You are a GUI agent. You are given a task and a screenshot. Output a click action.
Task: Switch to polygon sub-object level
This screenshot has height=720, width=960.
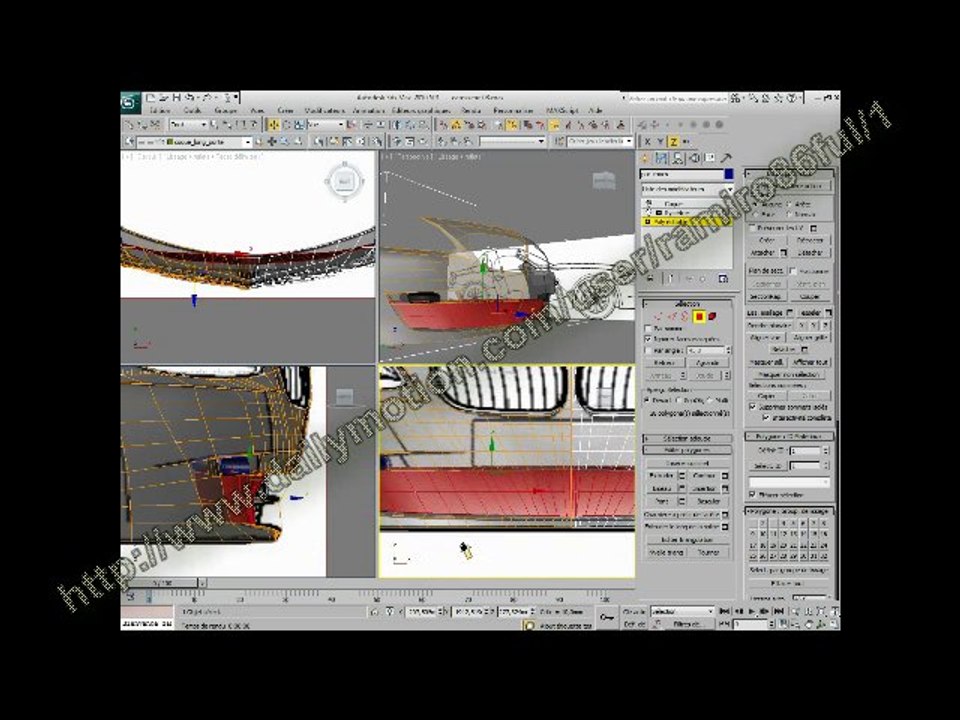(x=699, y=317)
